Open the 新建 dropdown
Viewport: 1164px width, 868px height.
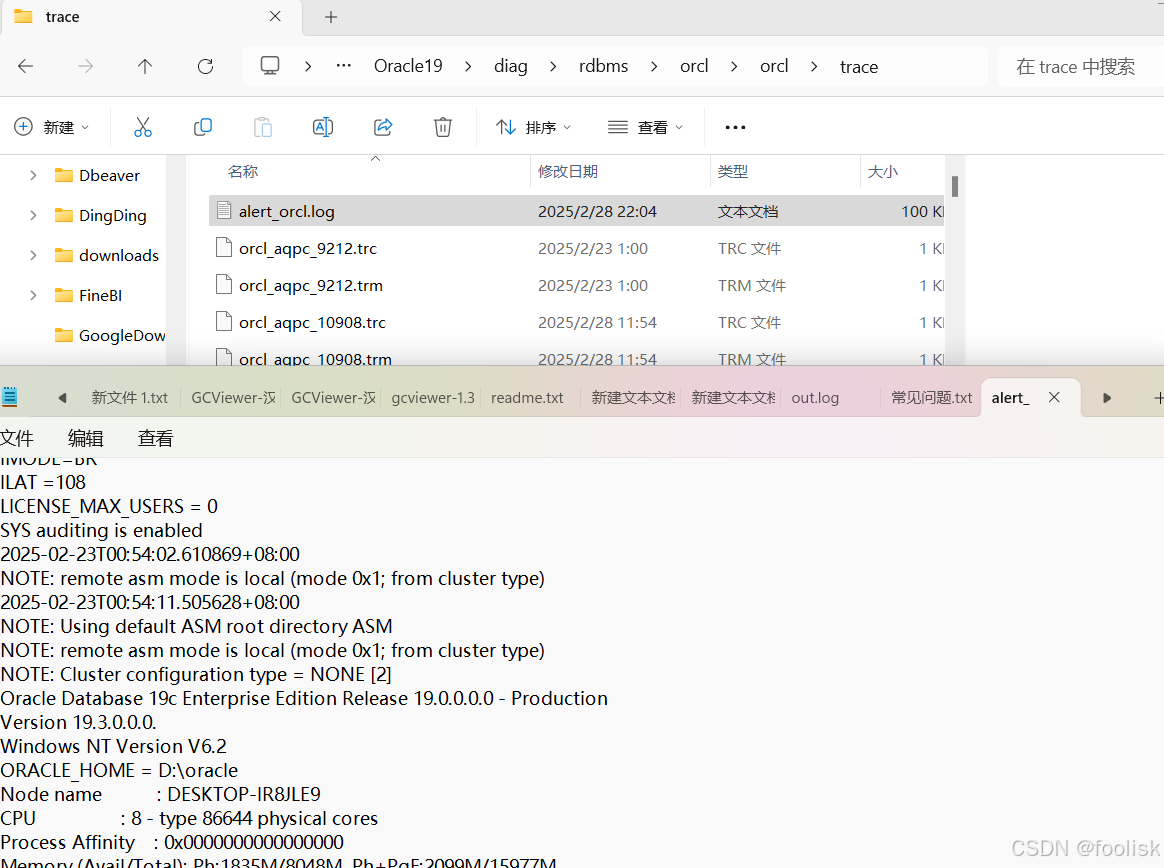click(52, 127)
